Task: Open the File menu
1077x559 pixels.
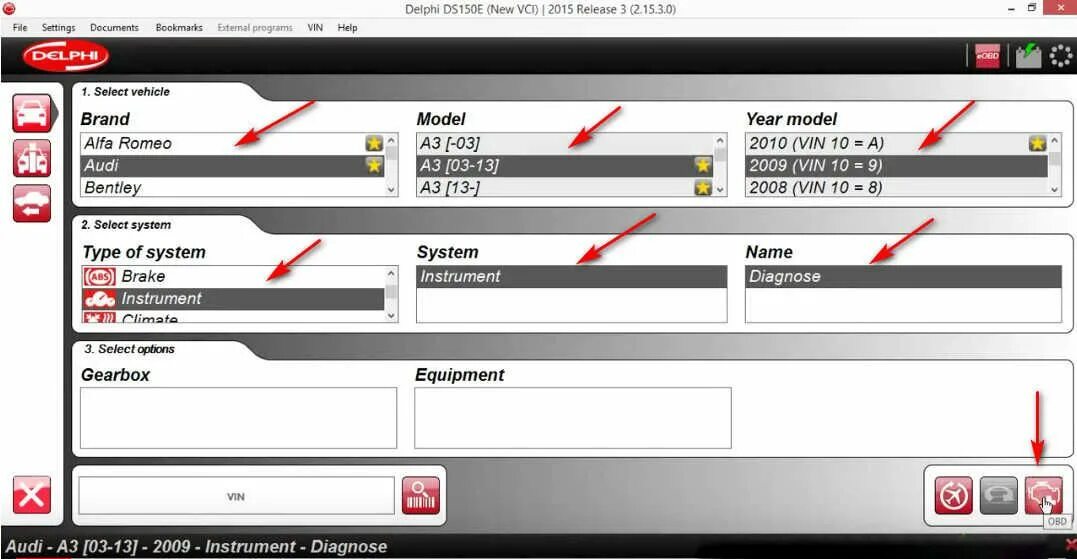Action: (20, 27)
